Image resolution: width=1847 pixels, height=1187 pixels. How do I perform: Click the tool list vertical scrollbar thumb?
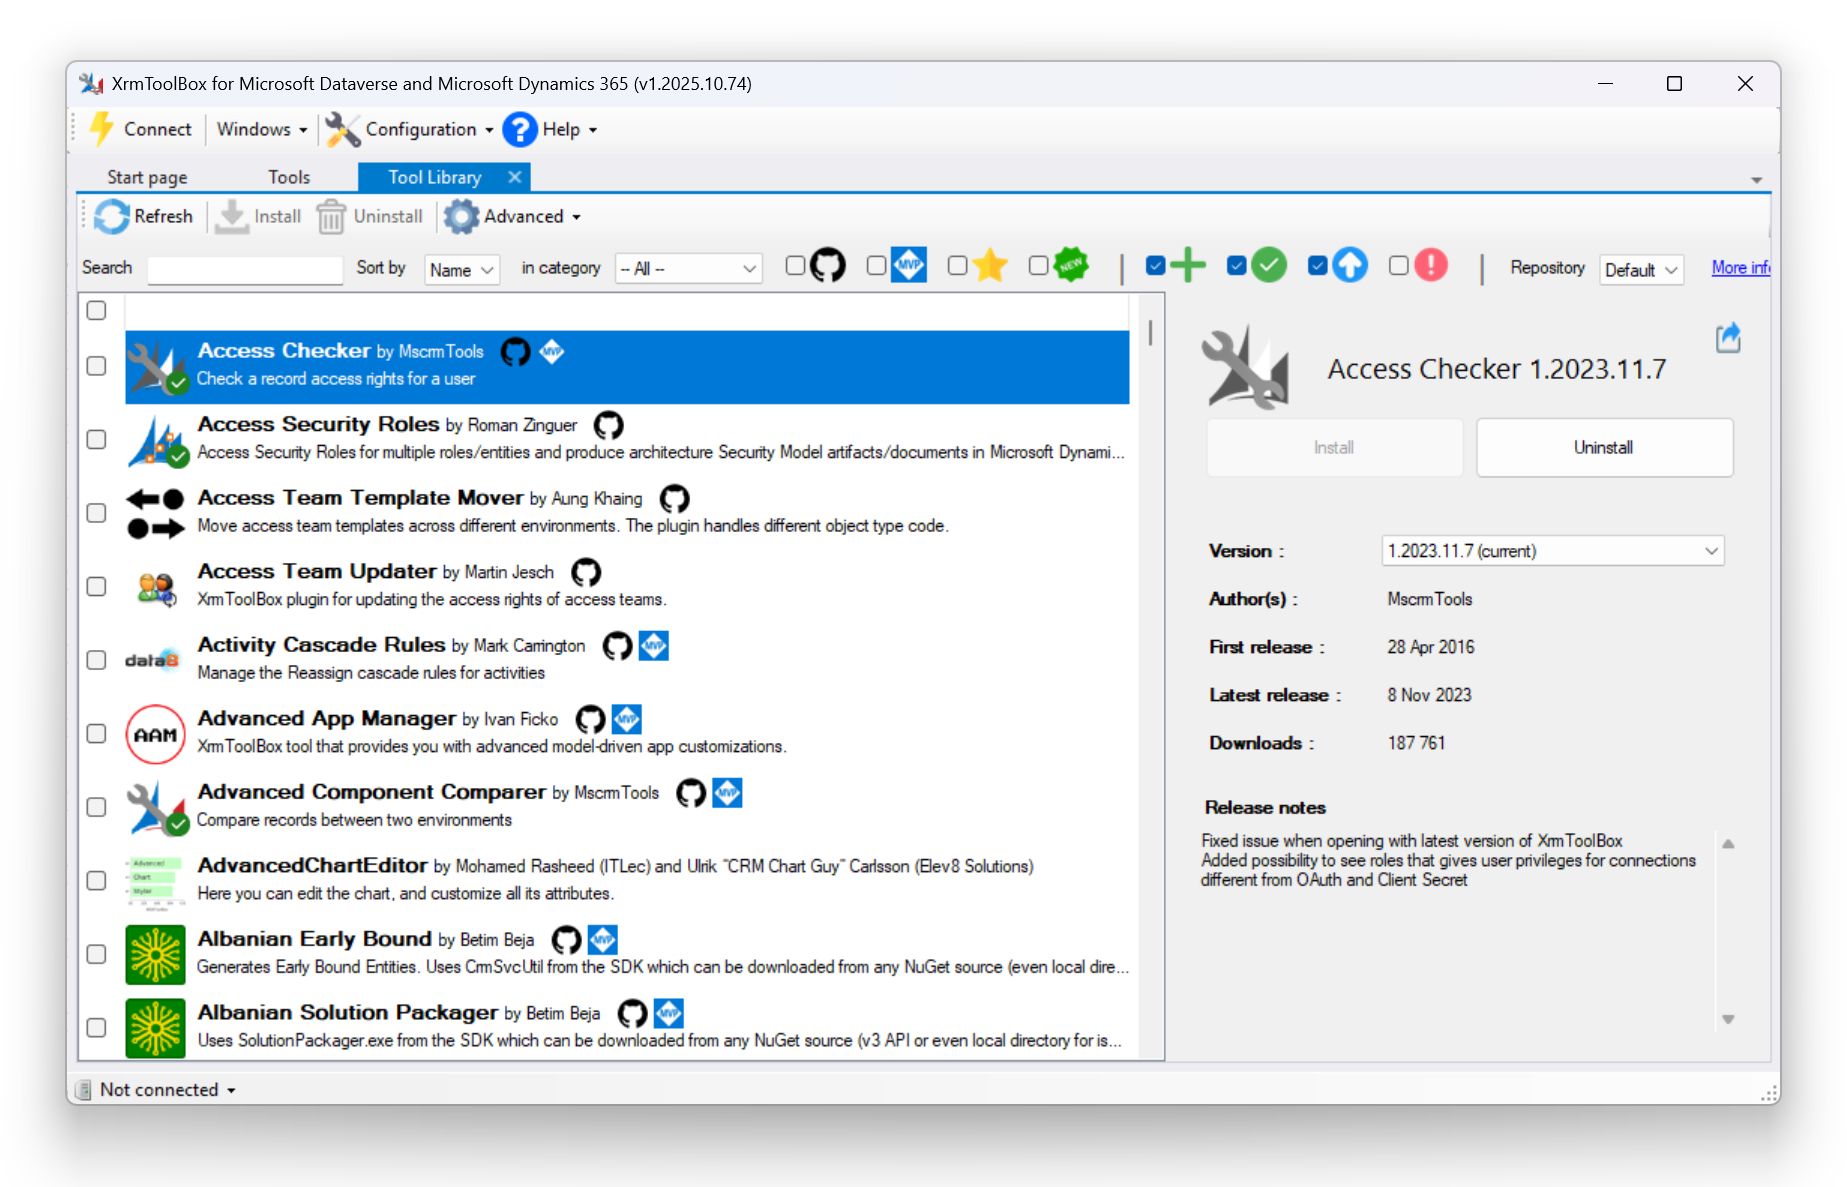[1150, 333]
